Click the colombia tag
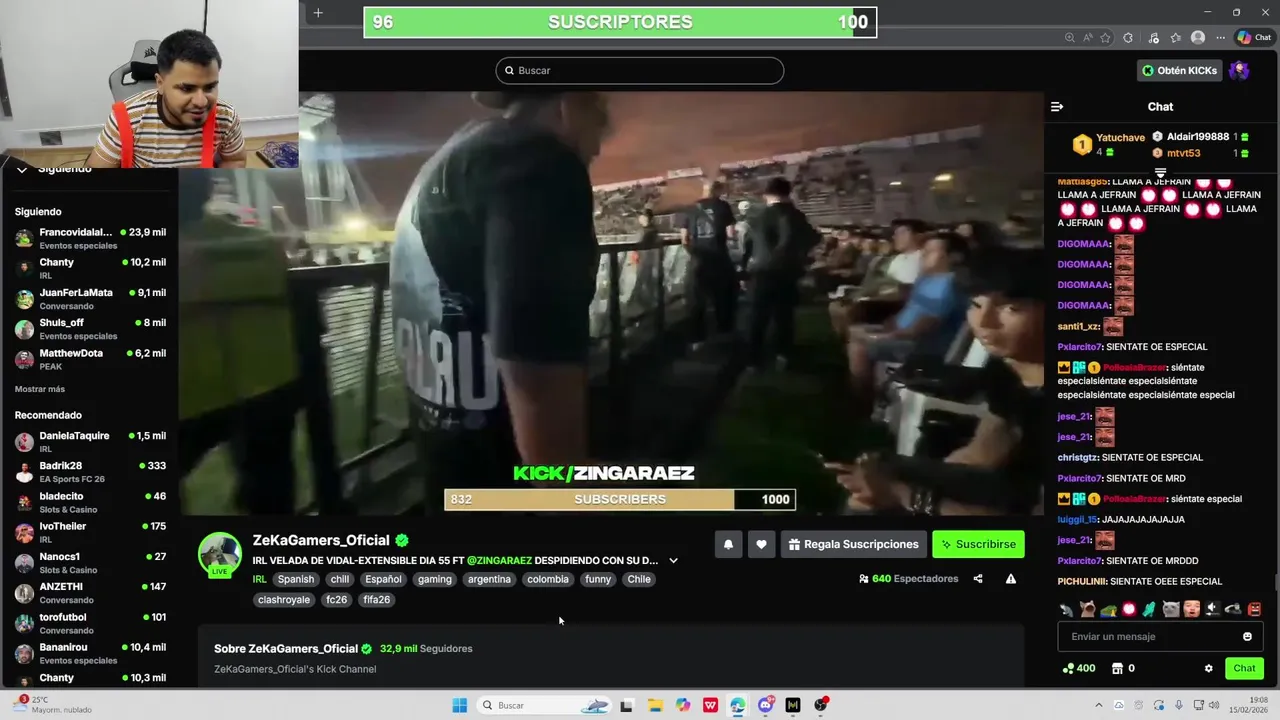 coord(548,579)
